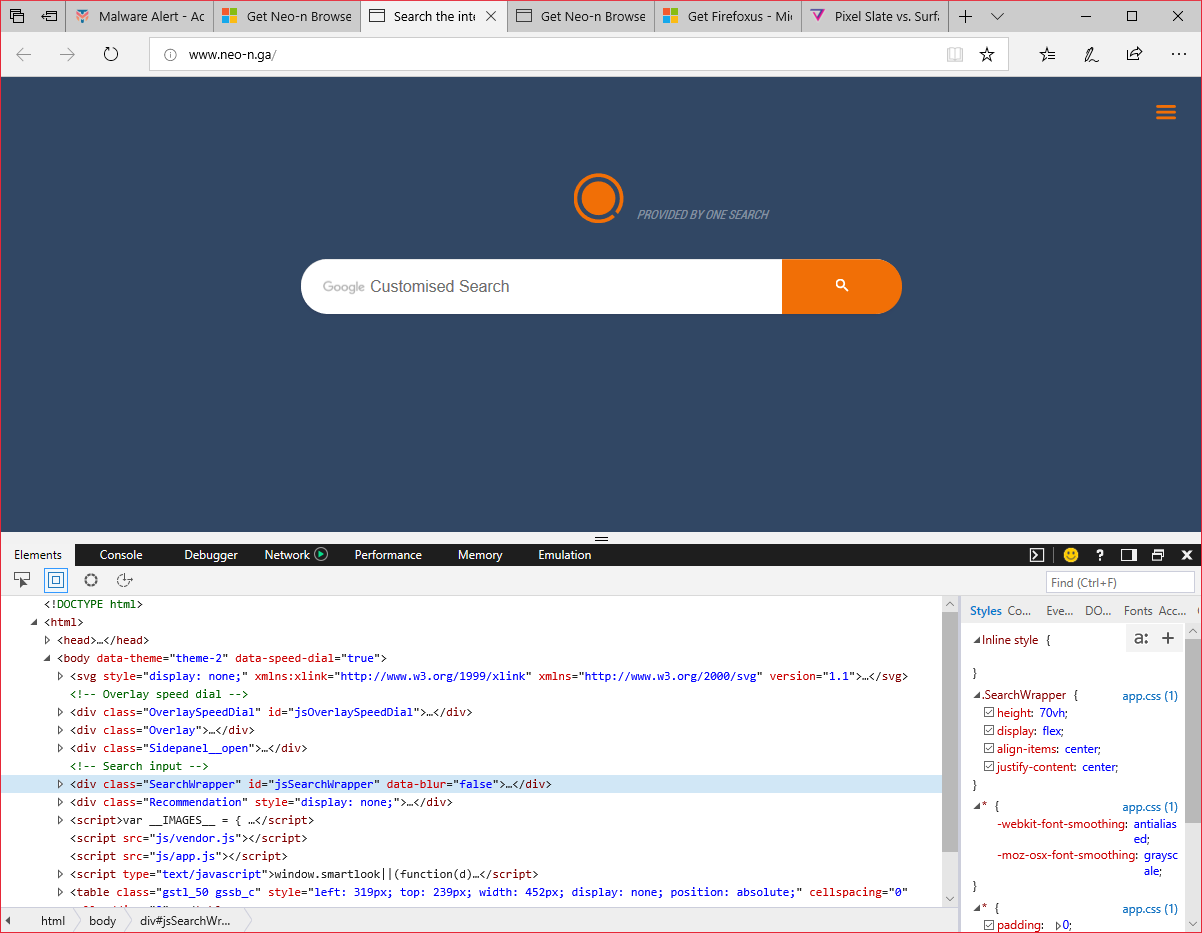Switch to the Malware Alert browser tab

tap(140, 17)
